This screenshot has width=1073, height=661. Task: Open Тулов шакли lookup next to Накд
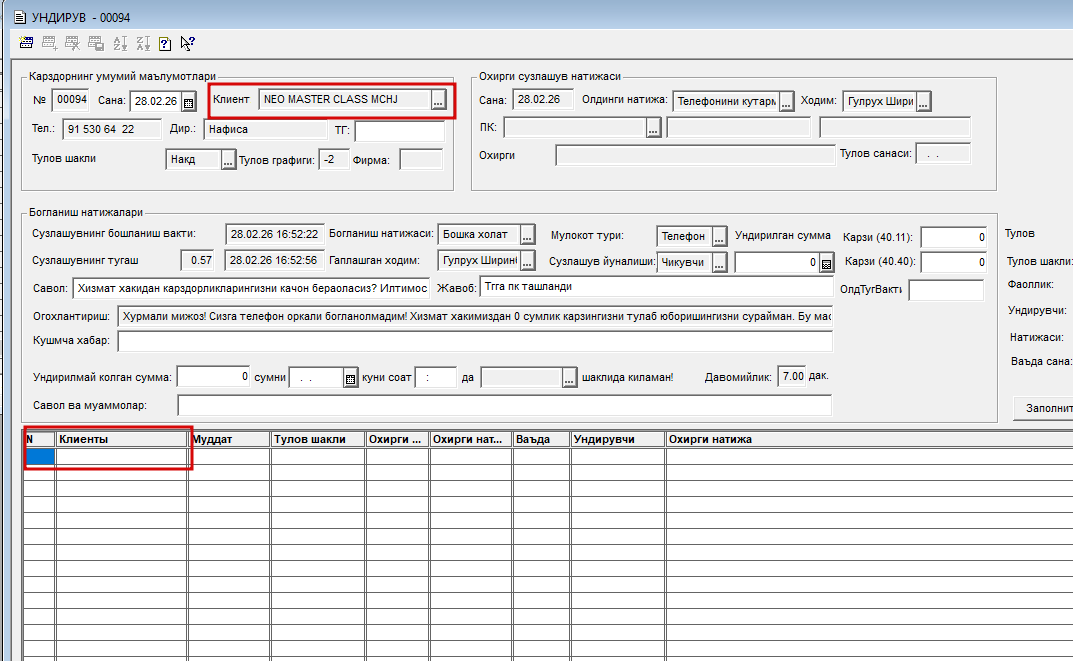(228, 161)
